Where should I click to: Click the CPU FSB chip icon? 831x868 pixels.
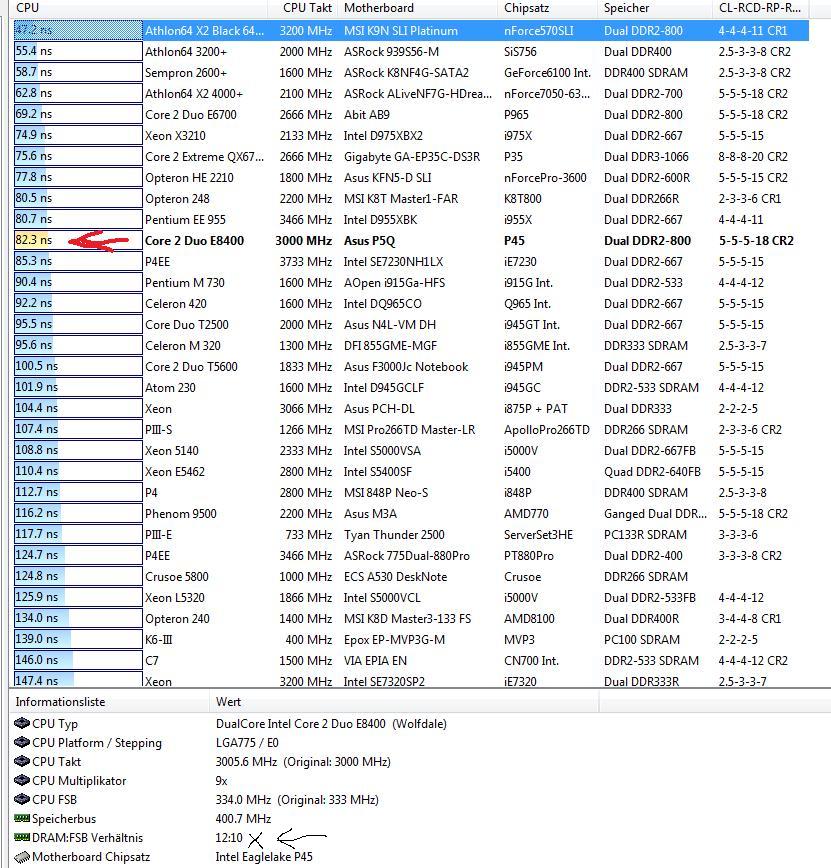pyautogui.click(x=22, y=799)
